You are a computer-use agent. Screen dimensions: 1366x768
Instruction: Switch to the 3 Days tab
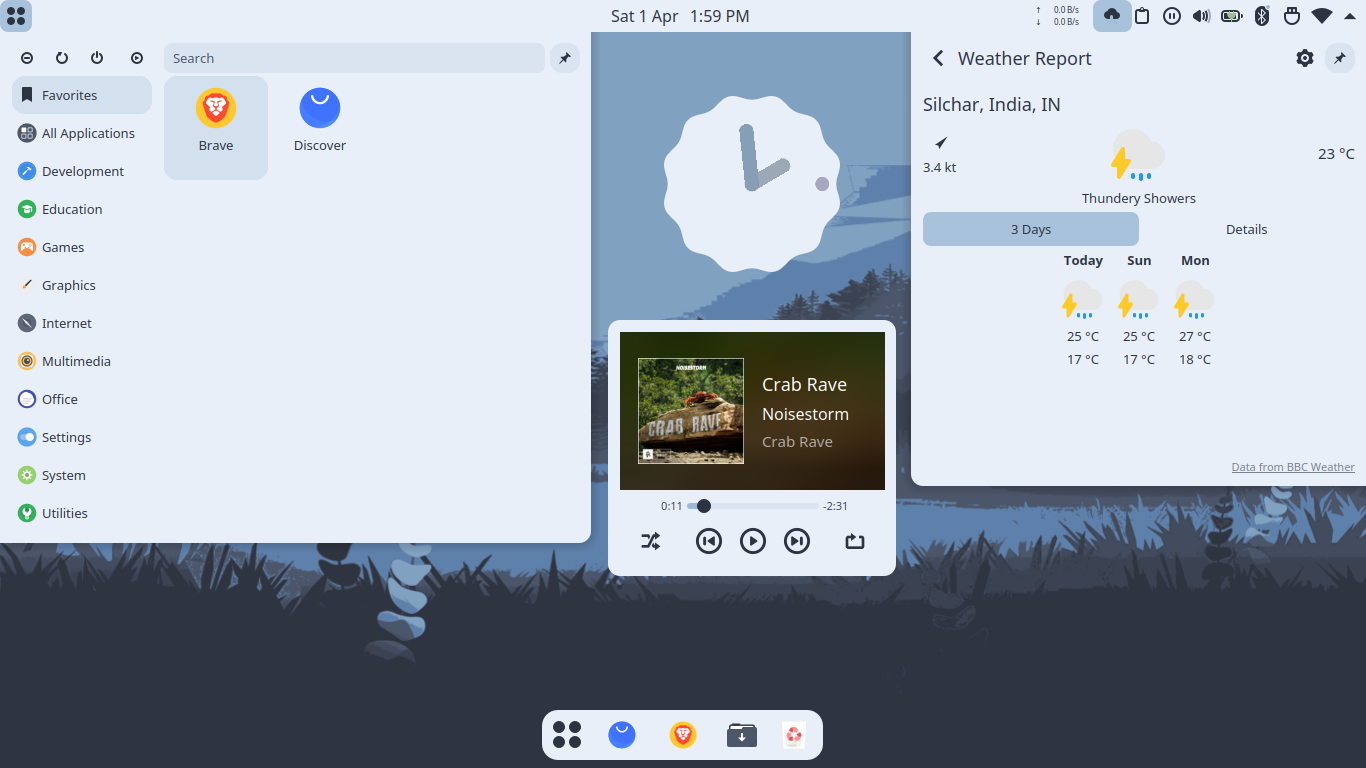click(1031, 229)
